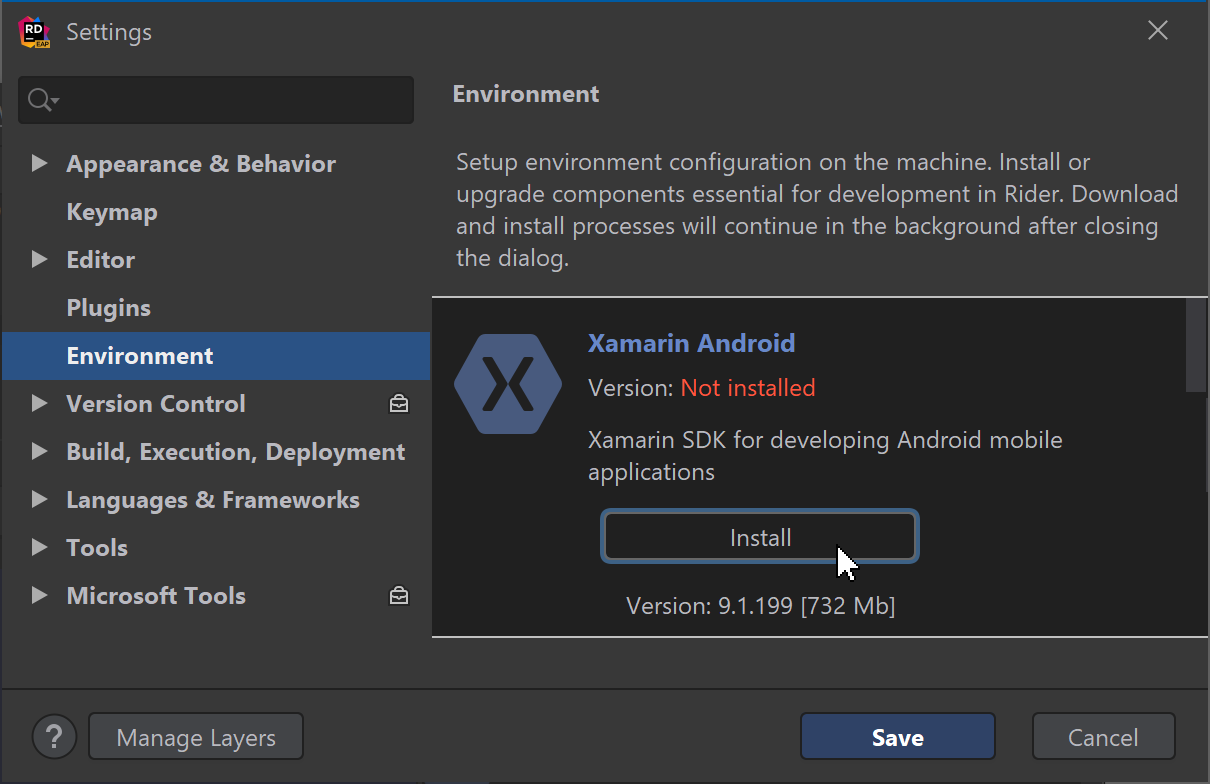Select Plugins in the sidebar
Viewport: 1210px width, 784px height.
pyautogui.click(x=108, y=307)
